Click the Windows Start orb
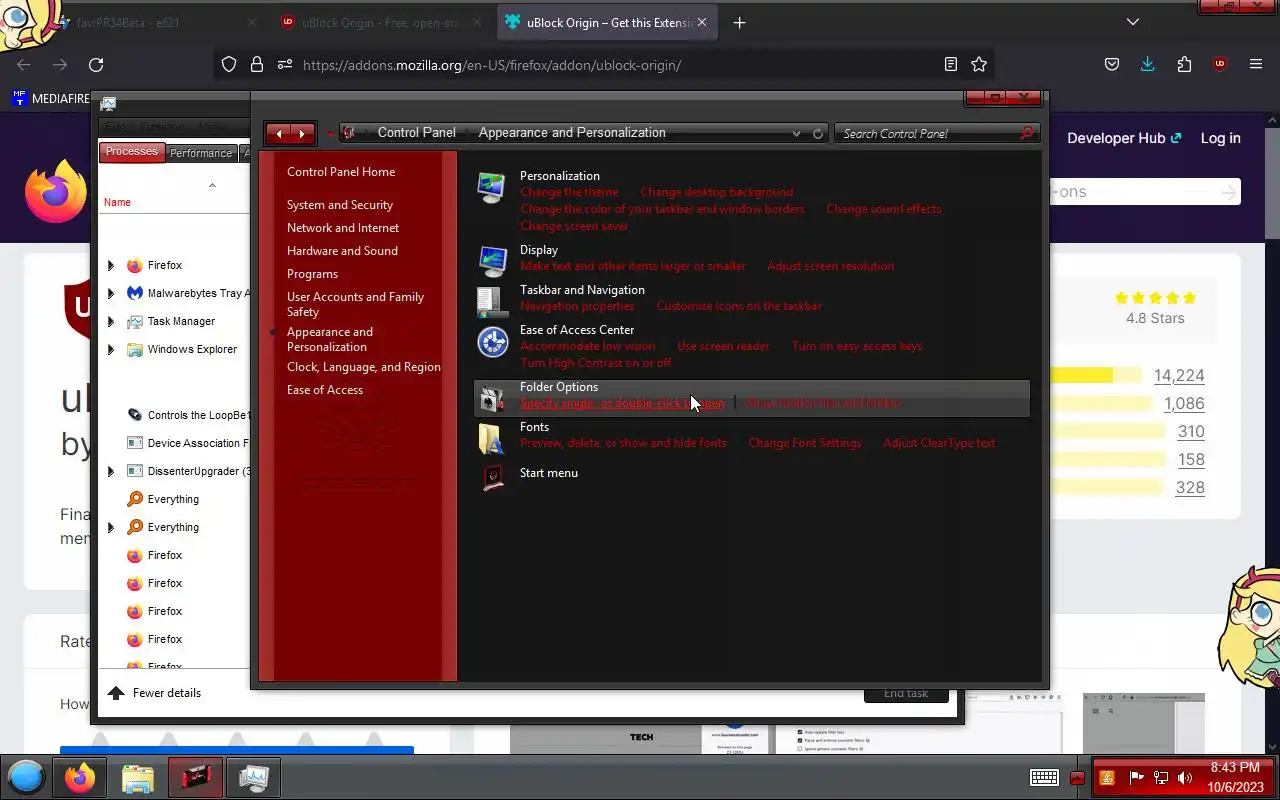1280x800 pixels. (26, 777)
